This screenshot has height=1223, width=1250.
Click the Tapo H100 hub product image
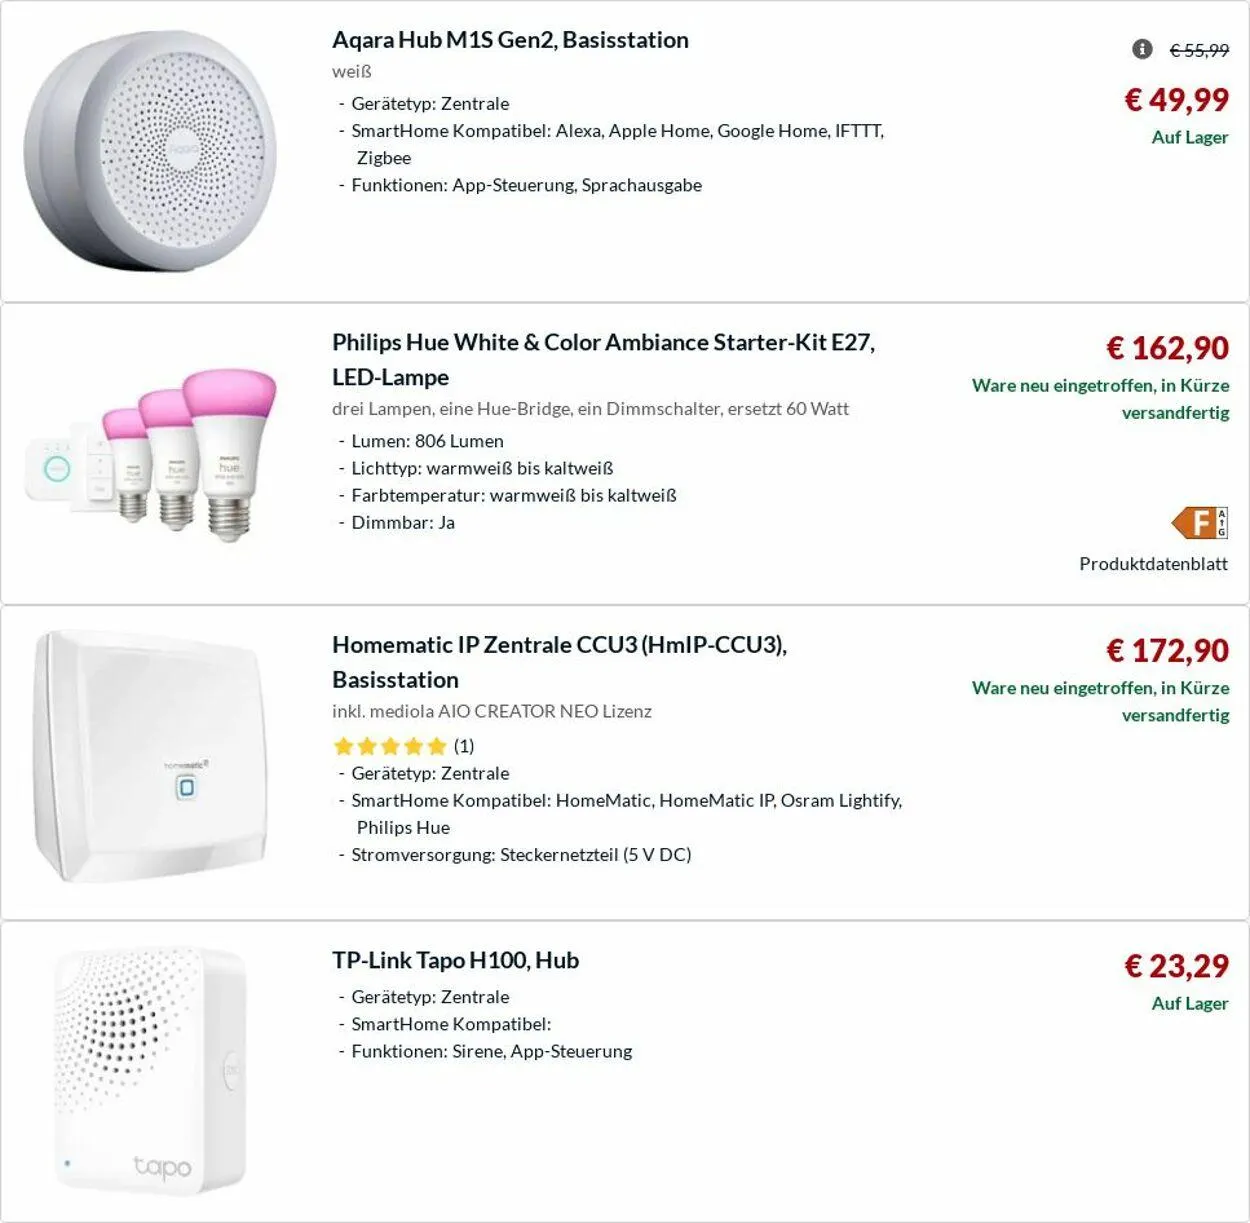click(x=150, y=1072)
